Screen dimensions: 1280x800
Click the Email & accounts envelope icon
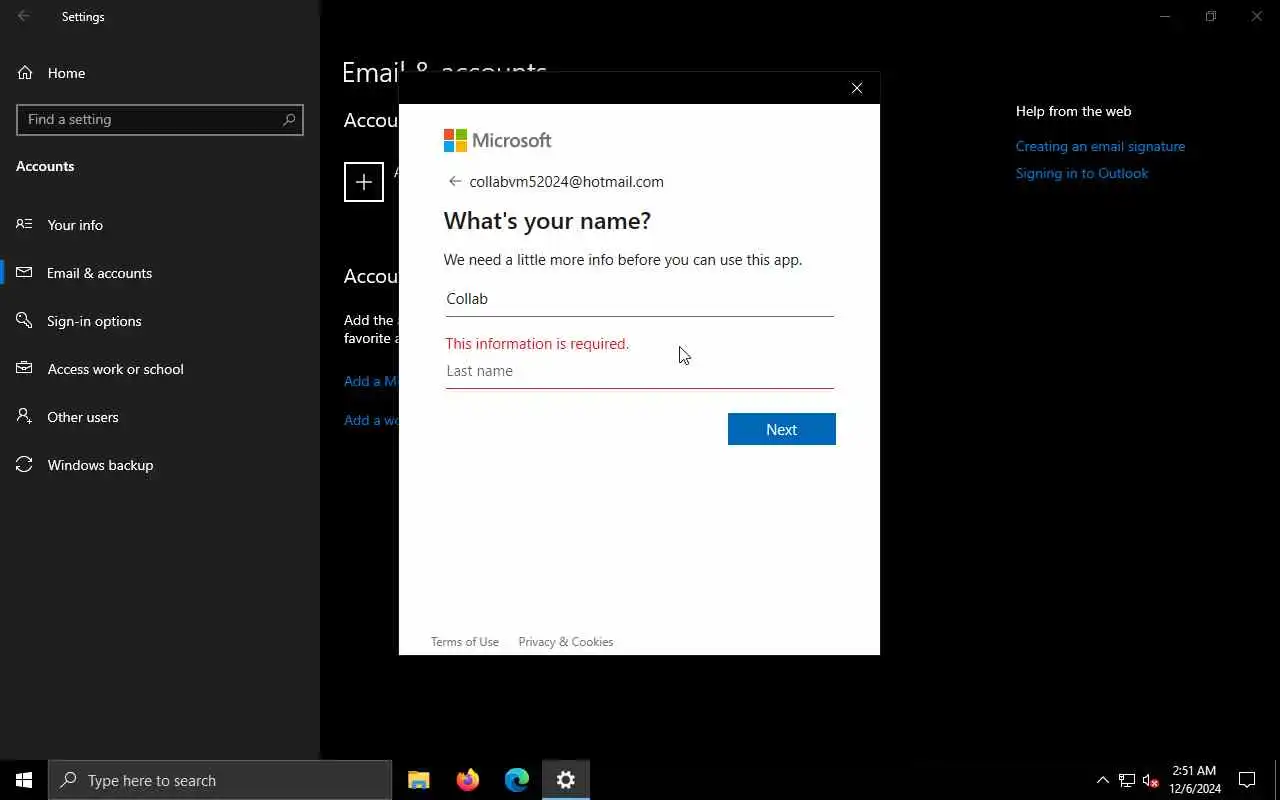(25, 272)
